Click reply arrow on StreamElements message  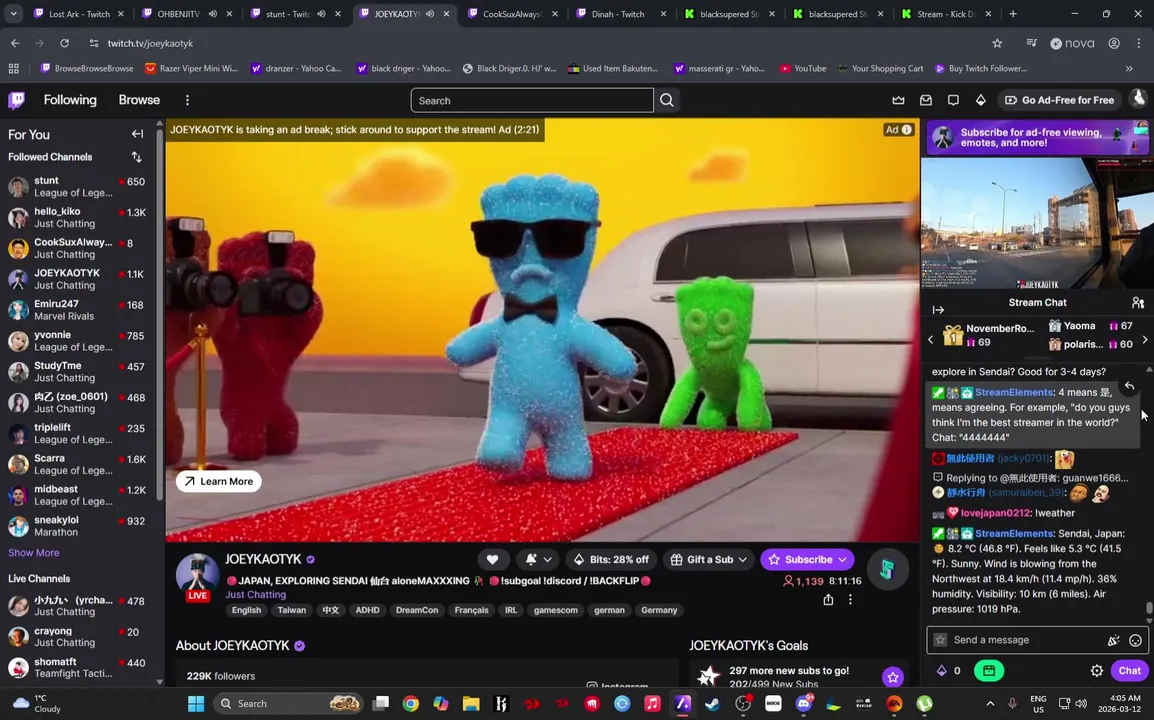pos(1130,387)
